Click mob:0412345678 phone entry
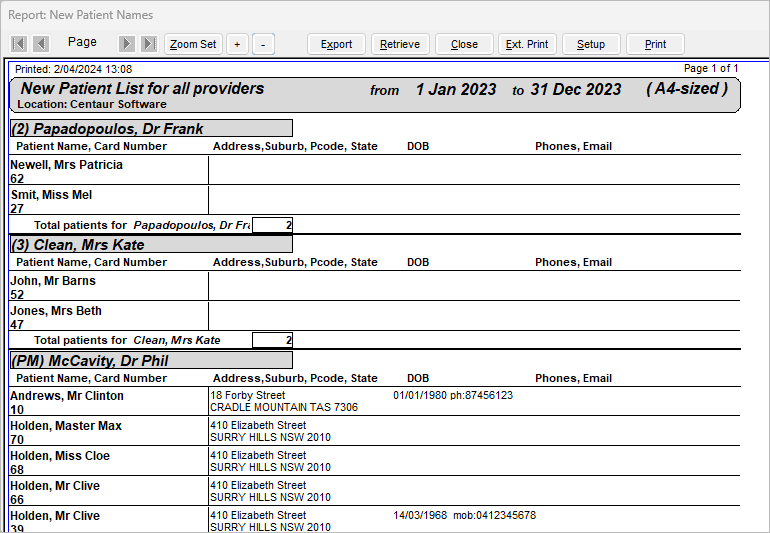 [495, 515]
